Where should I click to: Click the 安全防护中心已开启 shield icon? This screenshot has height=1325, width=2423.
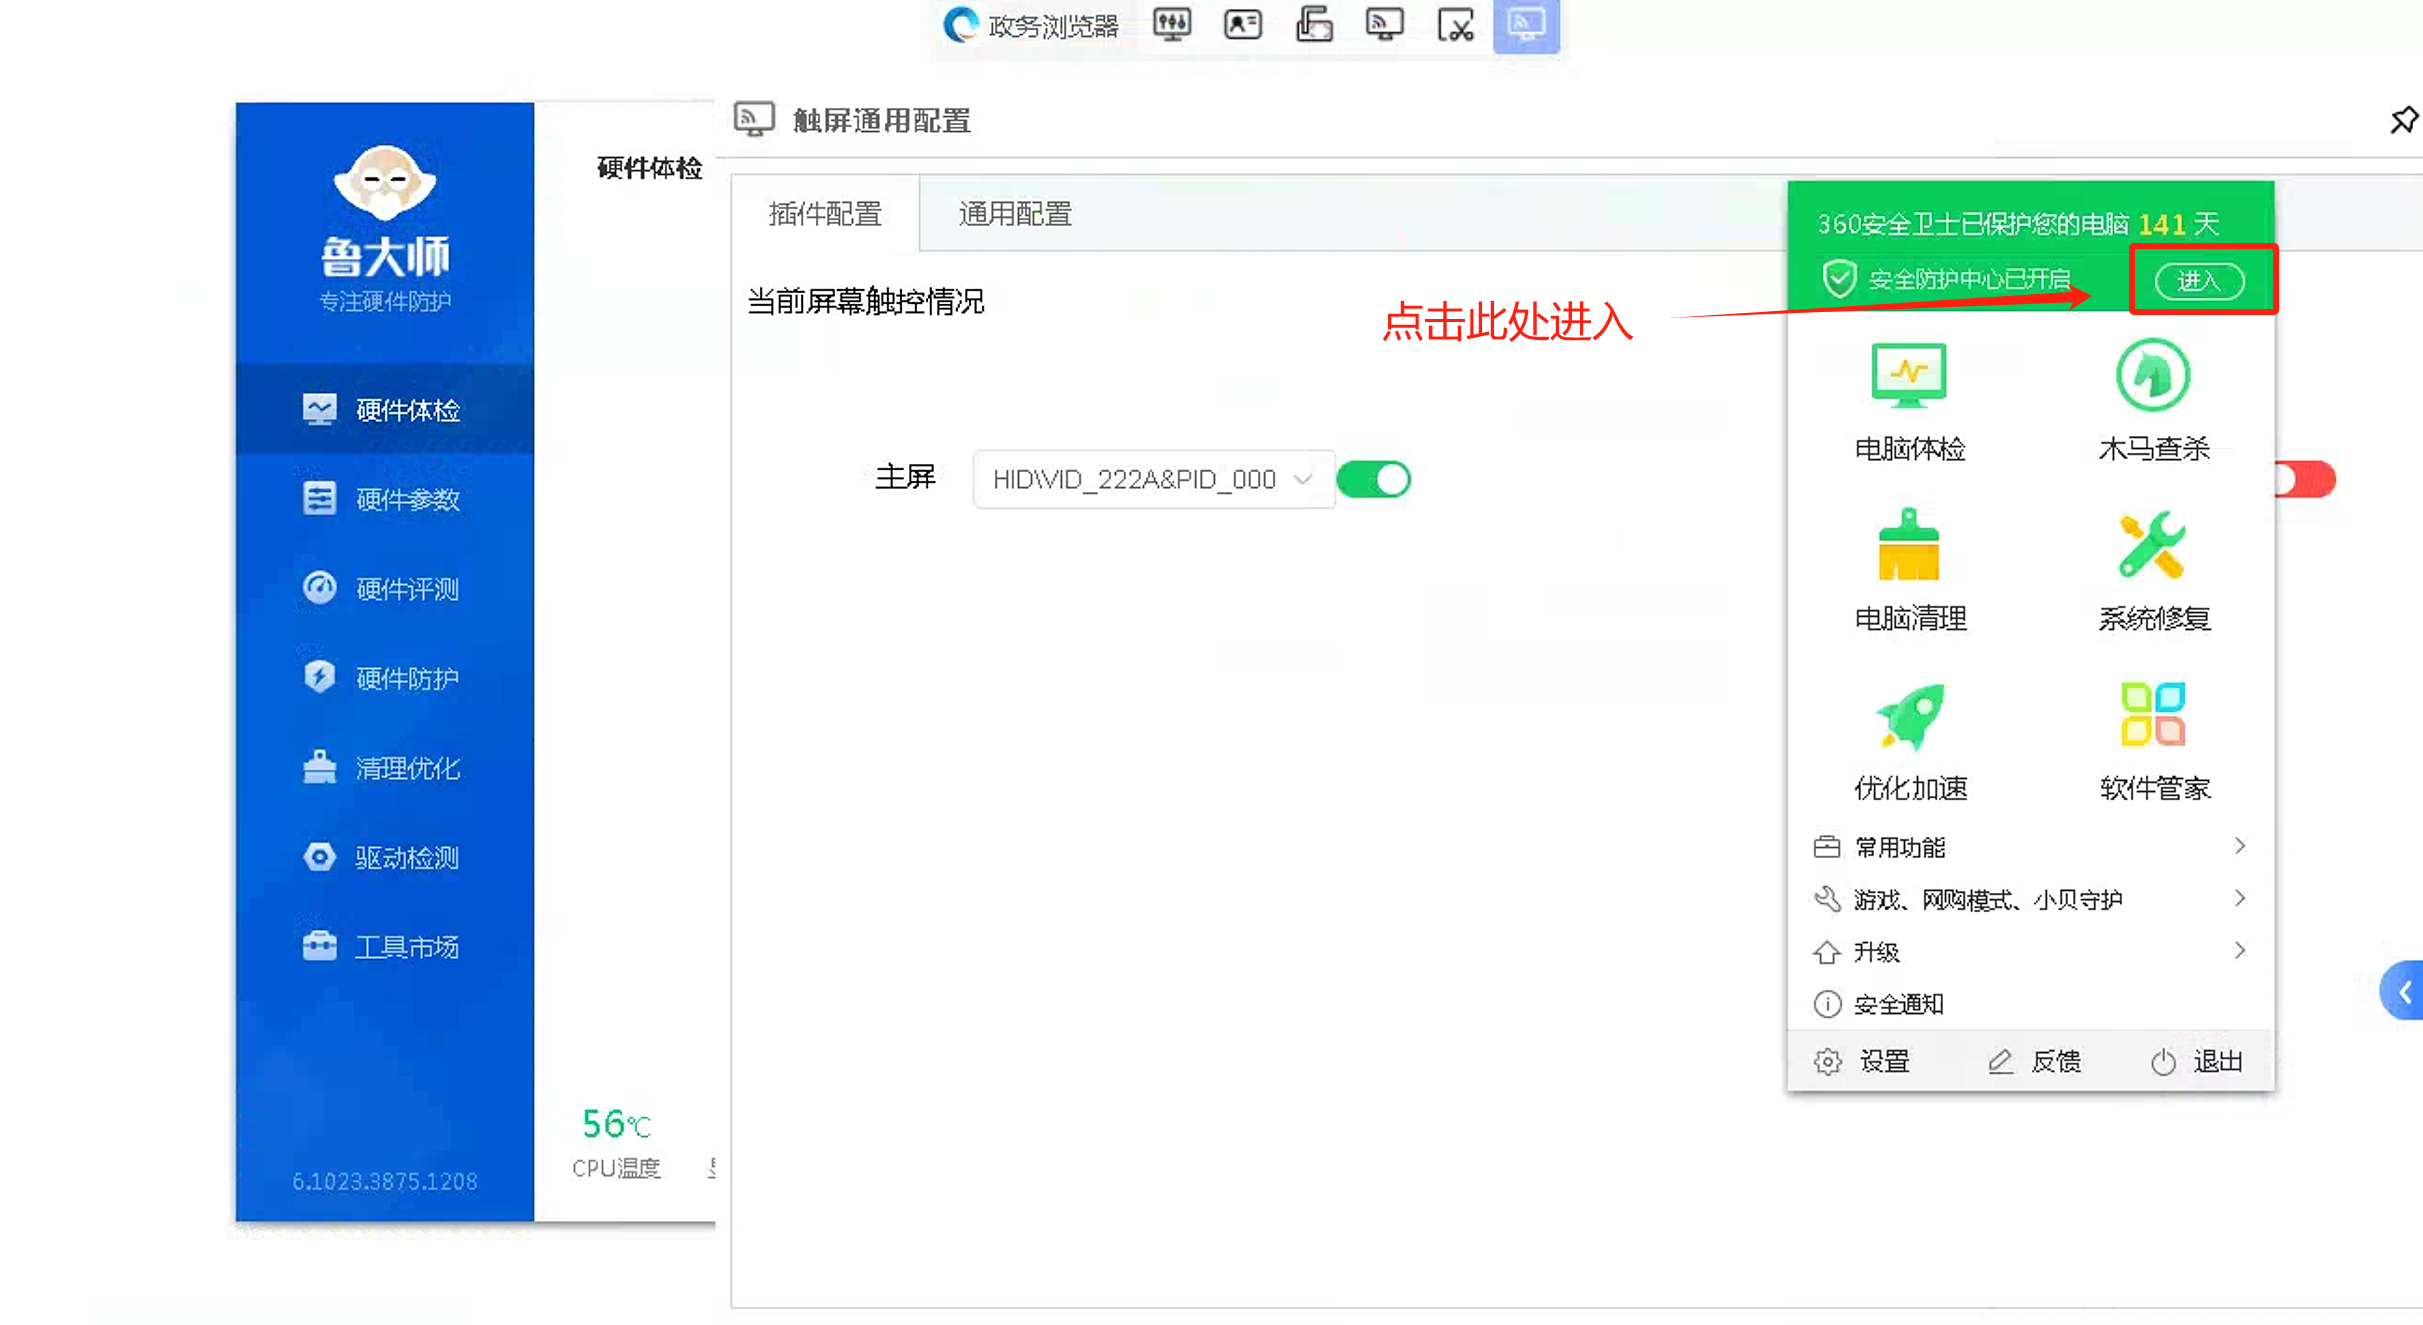(x=1838, y=279)
